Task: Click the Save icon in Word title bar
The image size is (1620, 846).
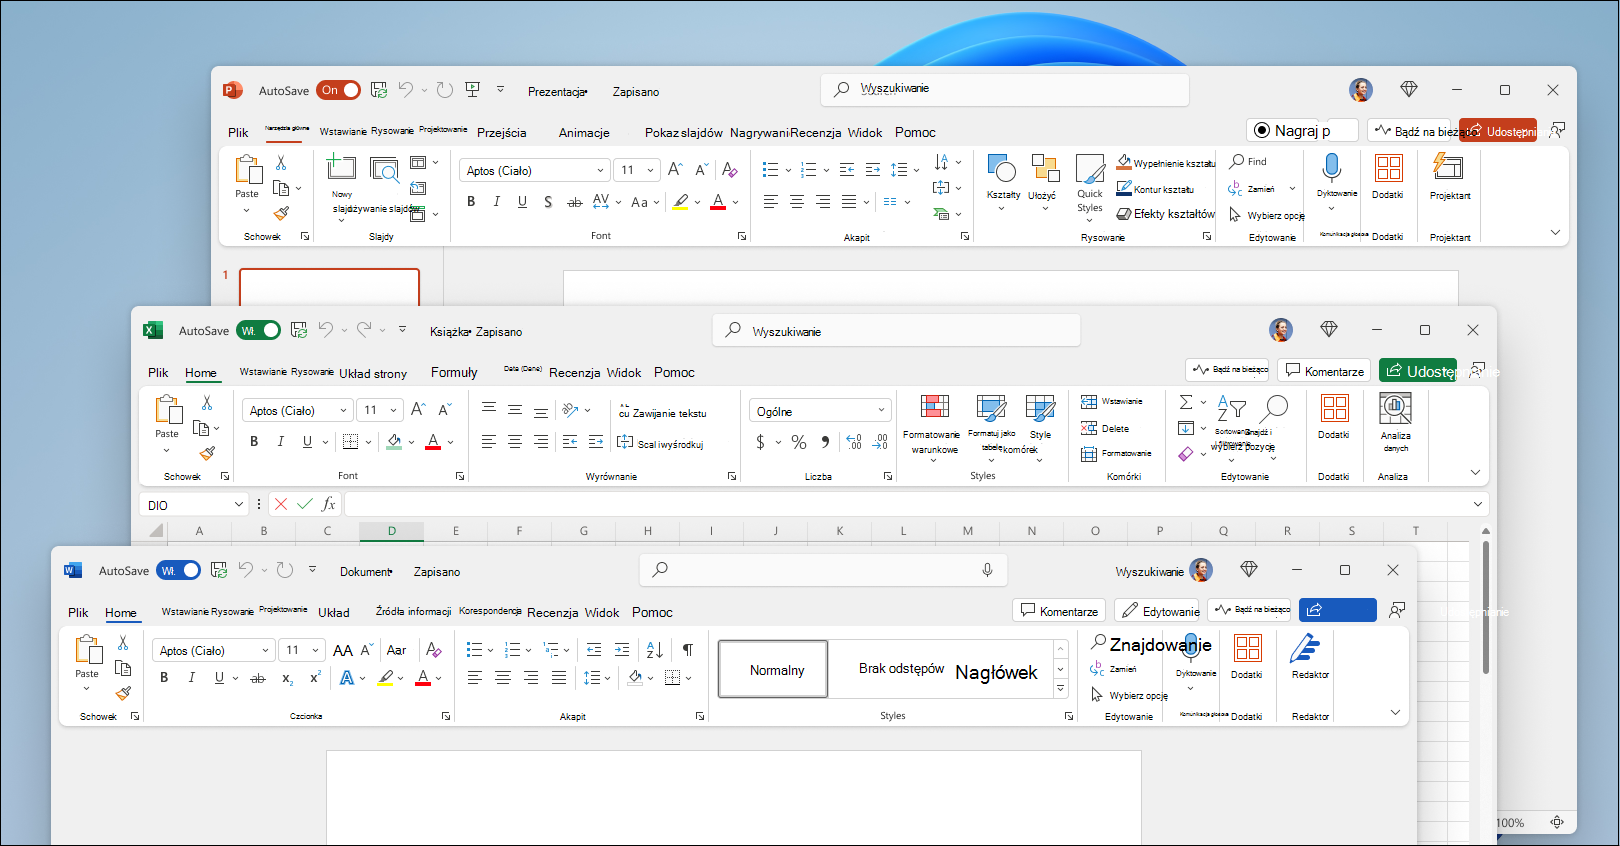Action: point(219,570)
